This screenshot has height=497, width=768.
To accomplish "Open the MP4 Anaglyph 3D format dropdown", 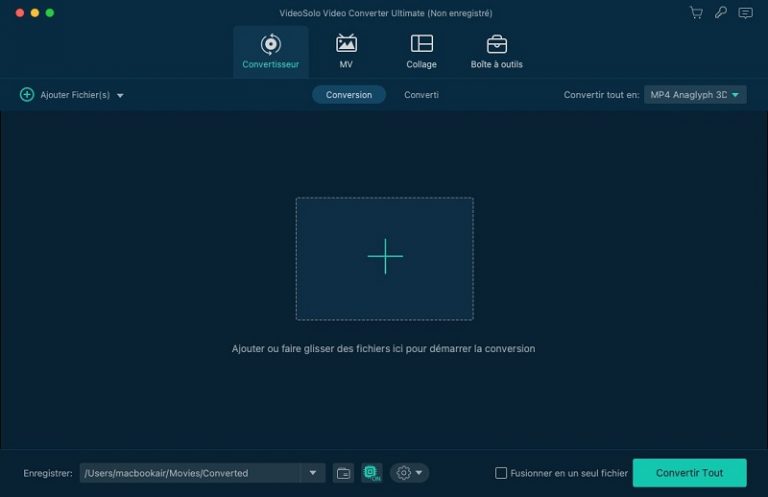I will click(695, 95).
